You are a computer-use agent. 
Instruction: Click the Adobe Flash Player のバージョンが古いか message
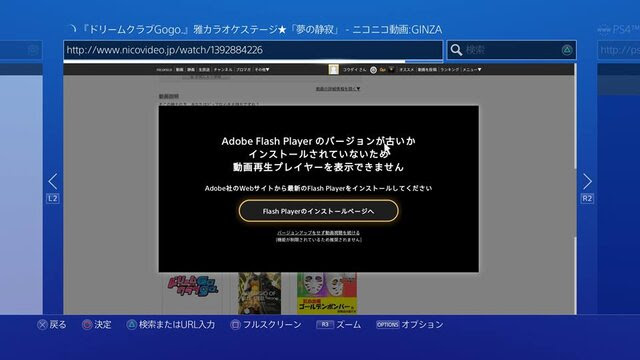click(x=318, y=141)
